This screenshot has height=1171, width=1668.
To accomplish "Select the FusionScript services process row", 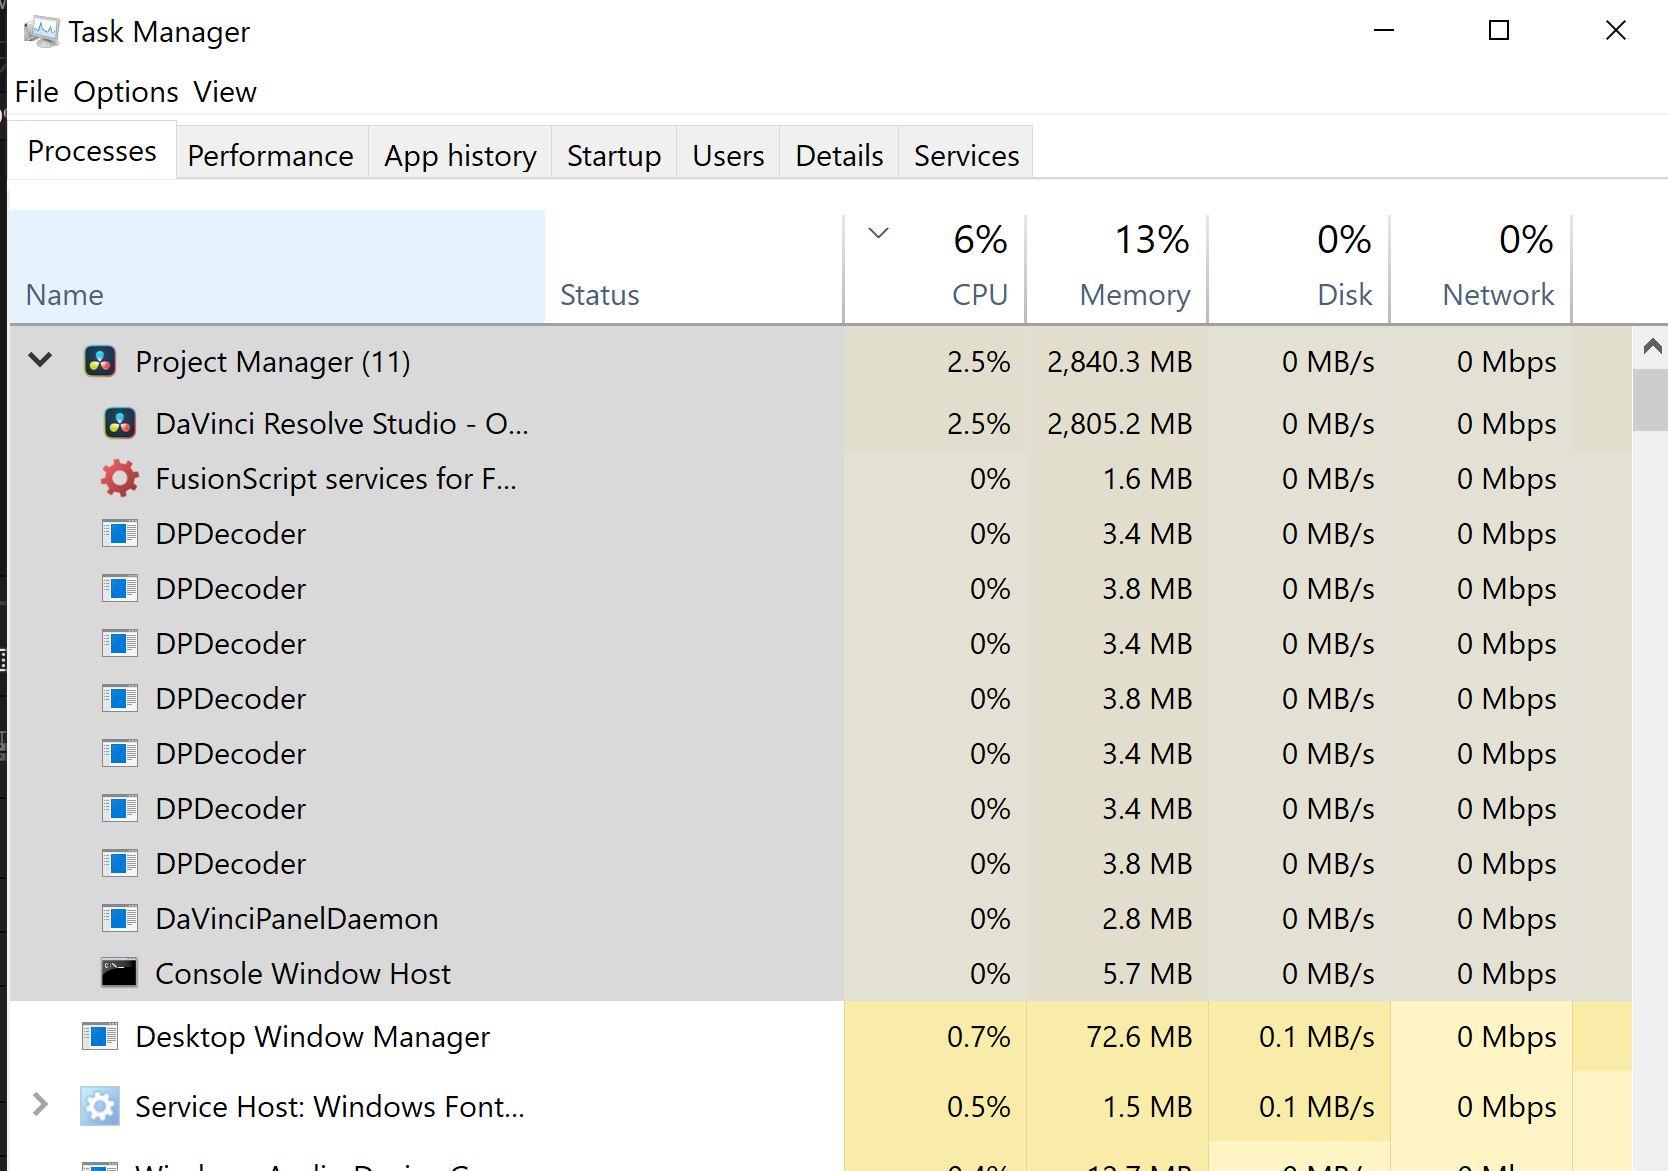I will pyautogui.click(x=820, y=478).
